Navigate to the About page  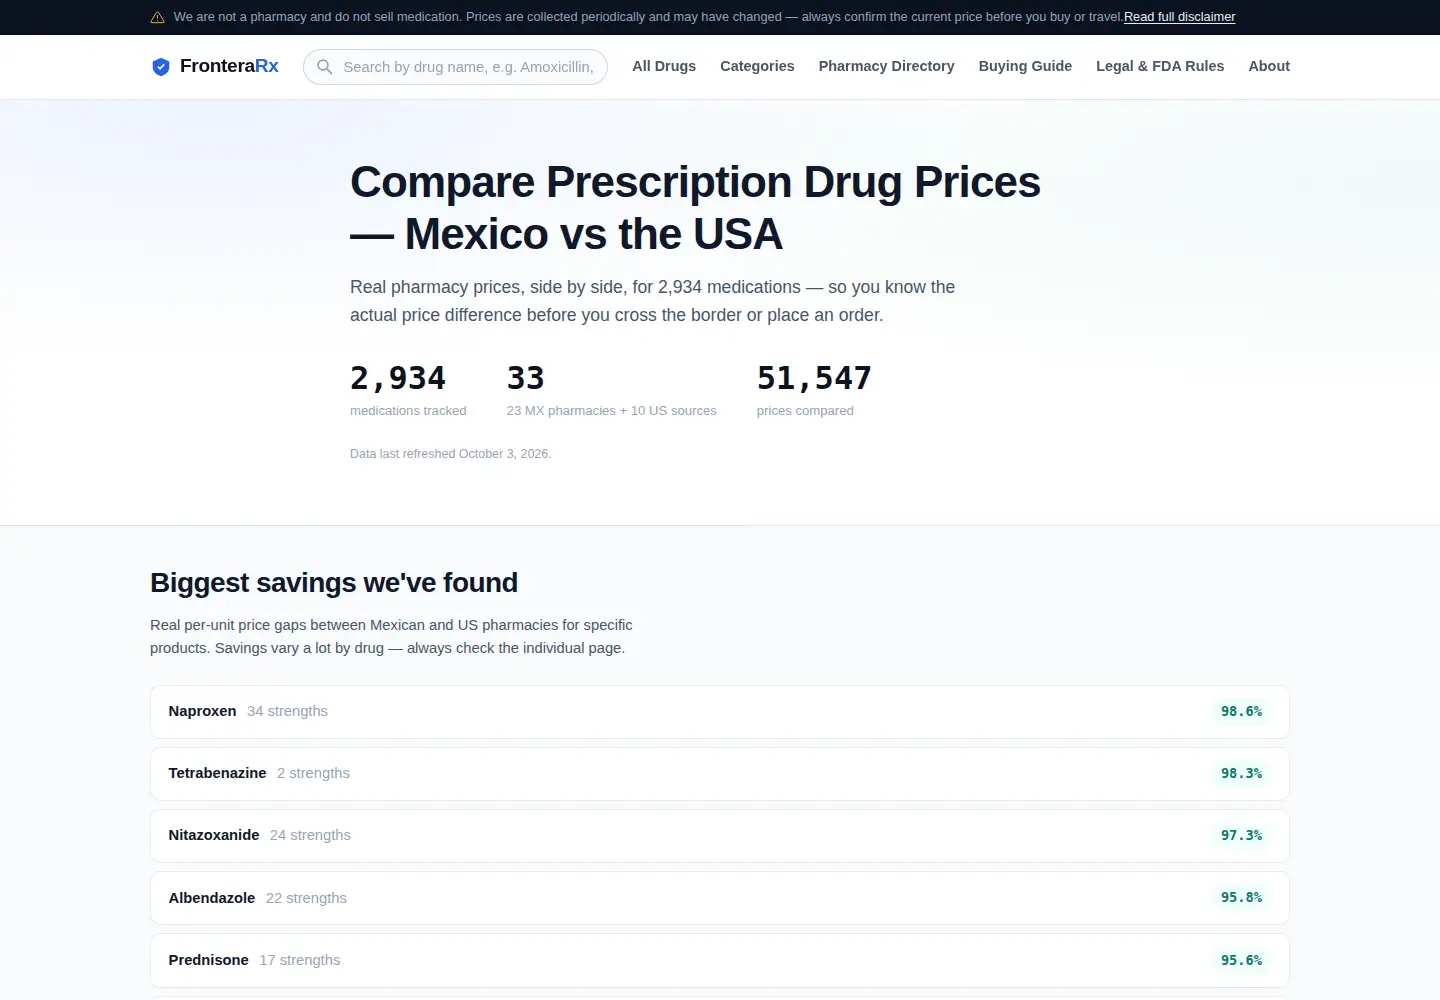(x=1269, y=66)
